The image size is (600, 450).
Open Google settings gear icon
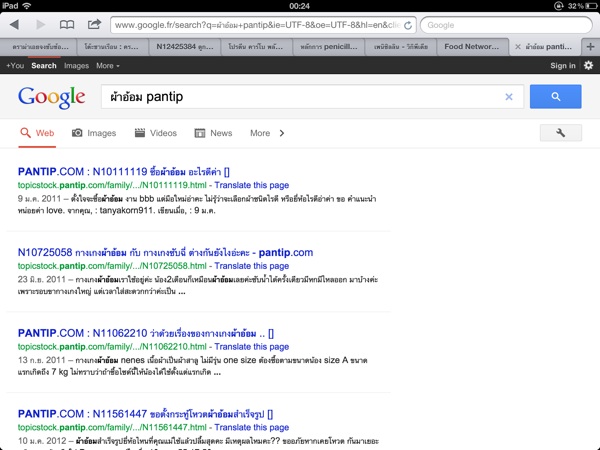(x=588, y=65)
